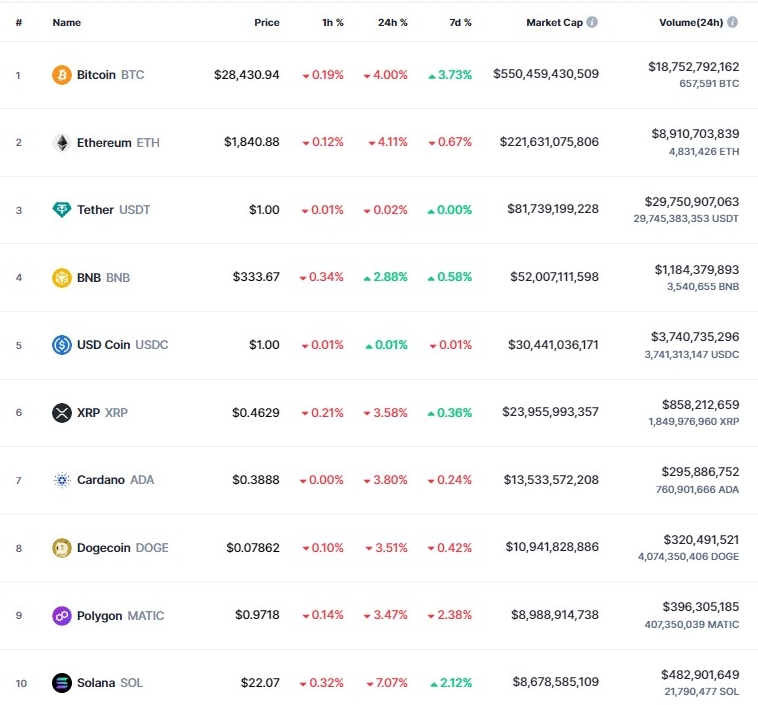Click the Polygon purple logo icon
The height and width of the screenshot is (705, 758).
click(62, 616)
